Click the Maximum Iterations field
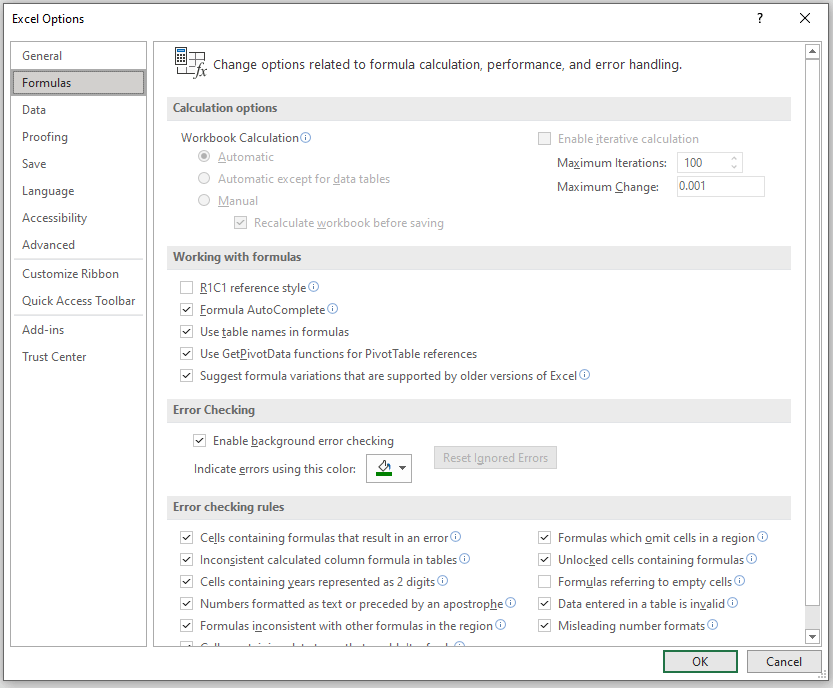 [703, 163]
